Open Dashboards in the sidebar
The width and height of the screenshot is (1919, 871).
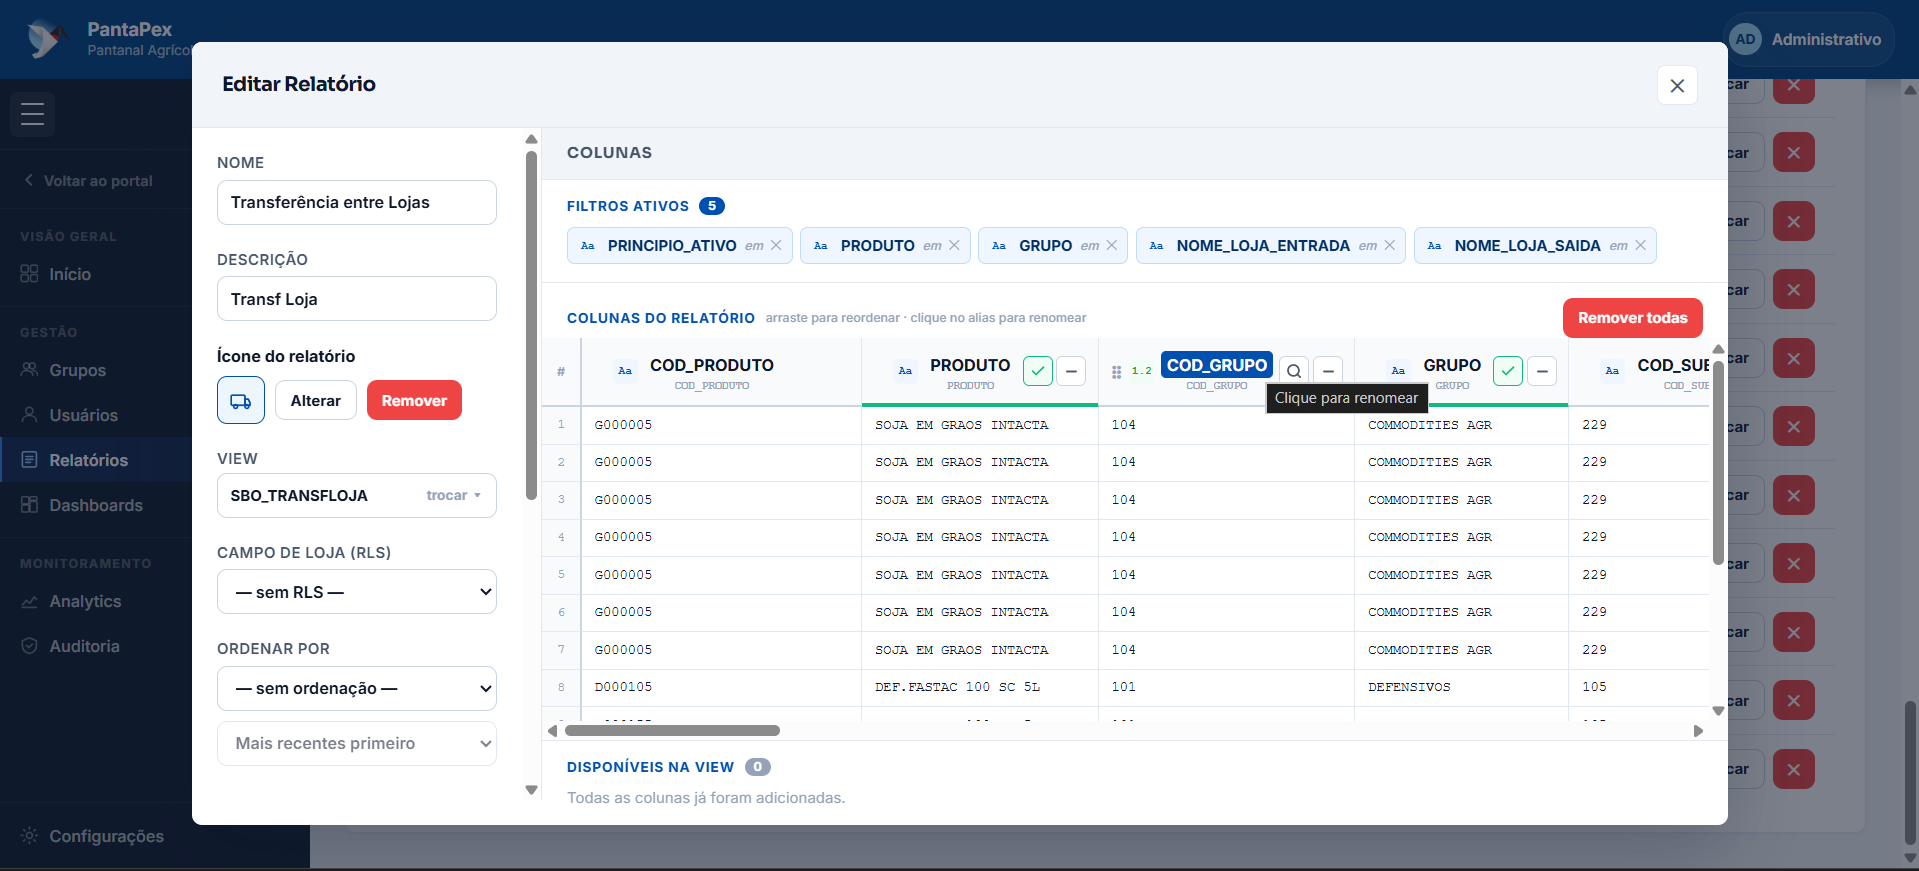[x=96, y=505]
